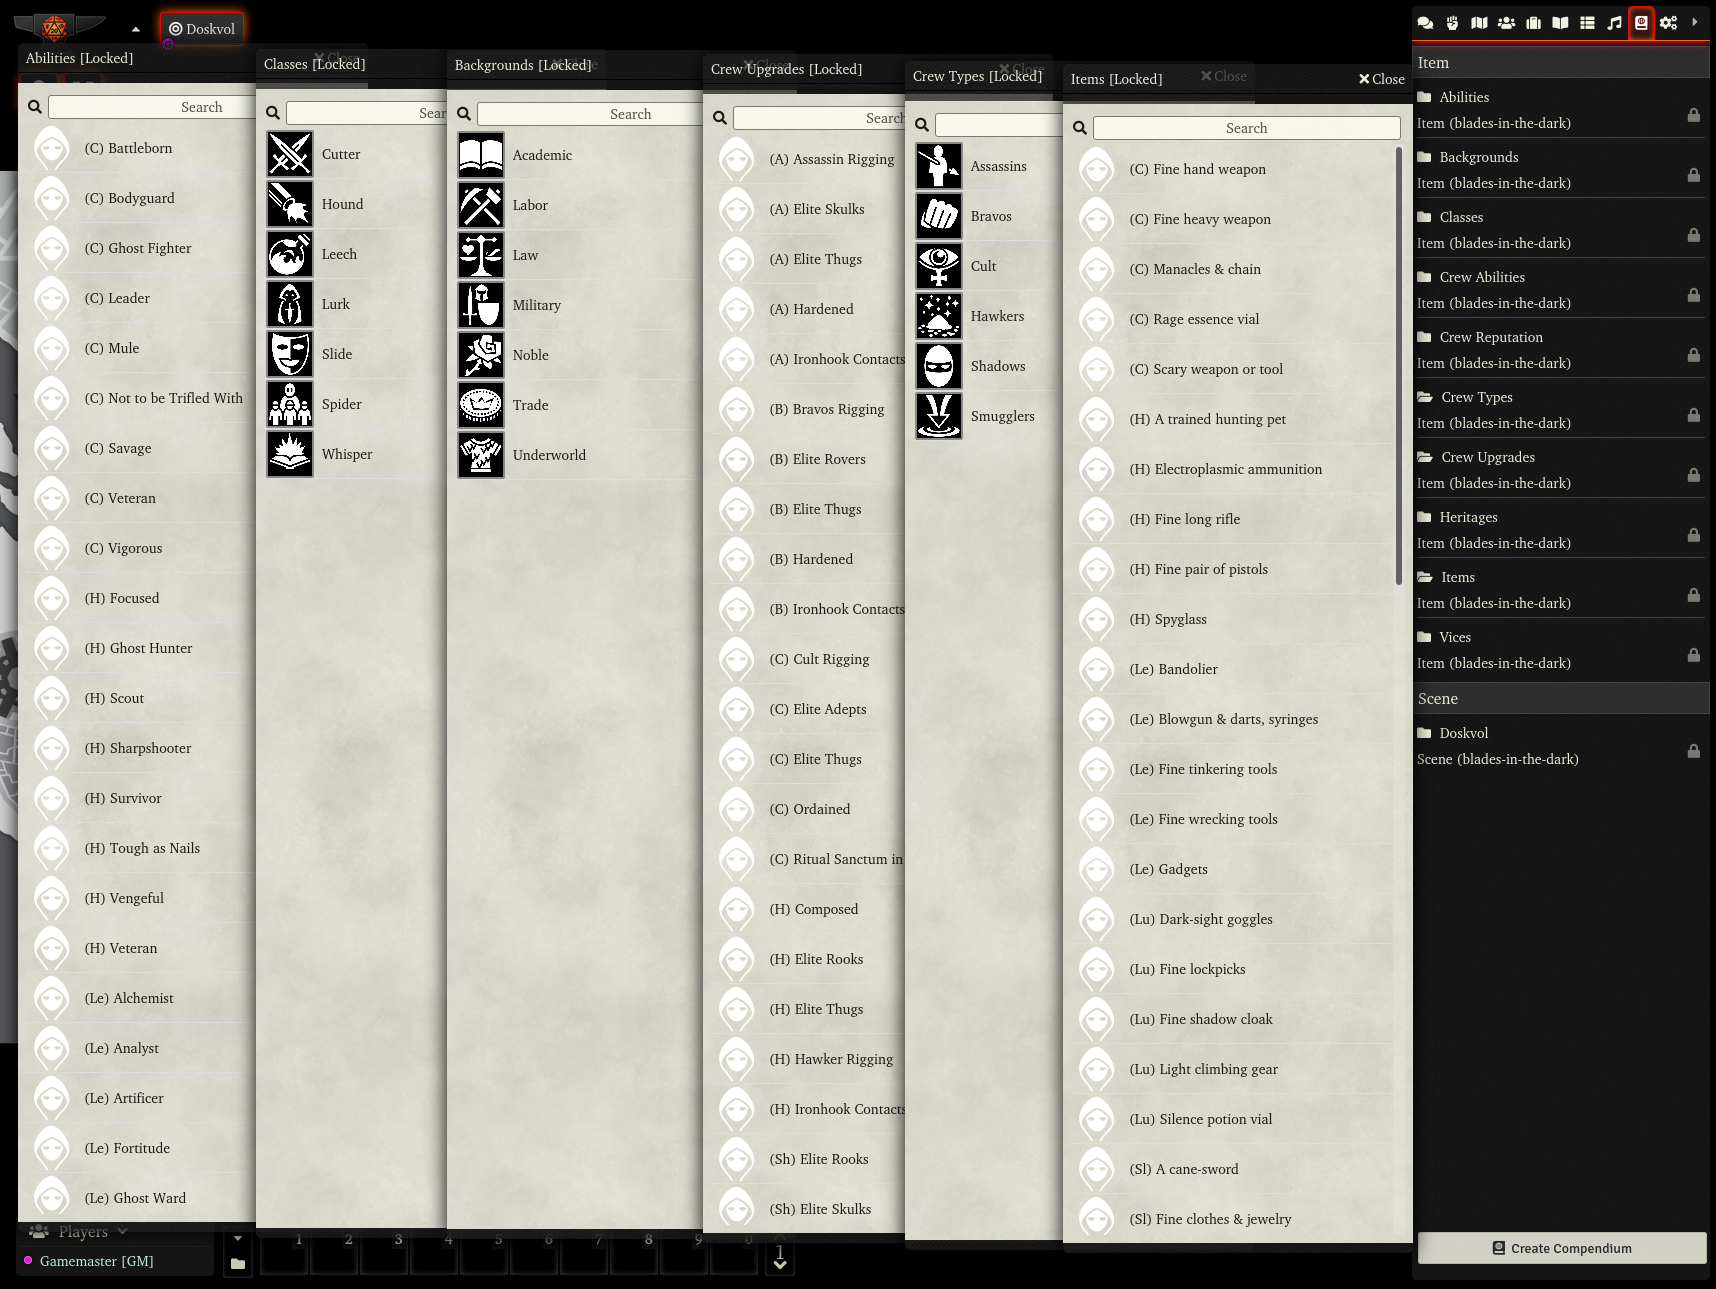Open the Bravos crew type fist icon

point(939,216)
